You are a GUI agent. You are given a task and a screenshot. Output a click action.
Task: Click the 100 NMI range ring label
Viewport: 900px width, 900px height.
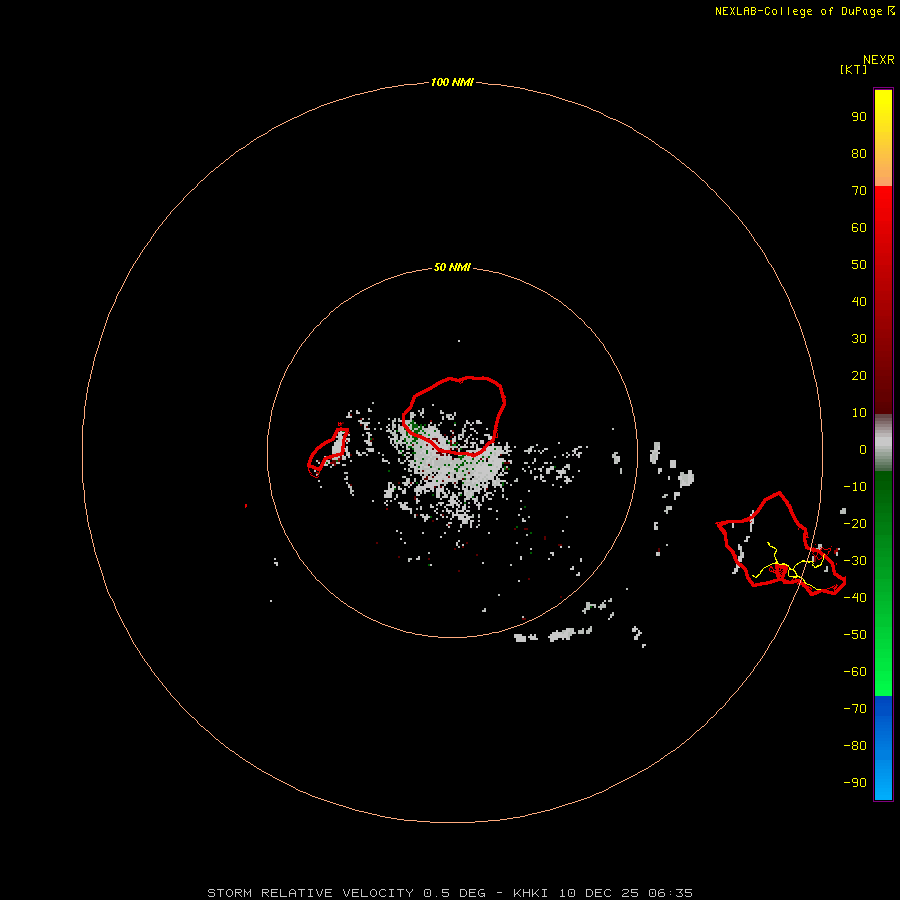pos(452,82)
